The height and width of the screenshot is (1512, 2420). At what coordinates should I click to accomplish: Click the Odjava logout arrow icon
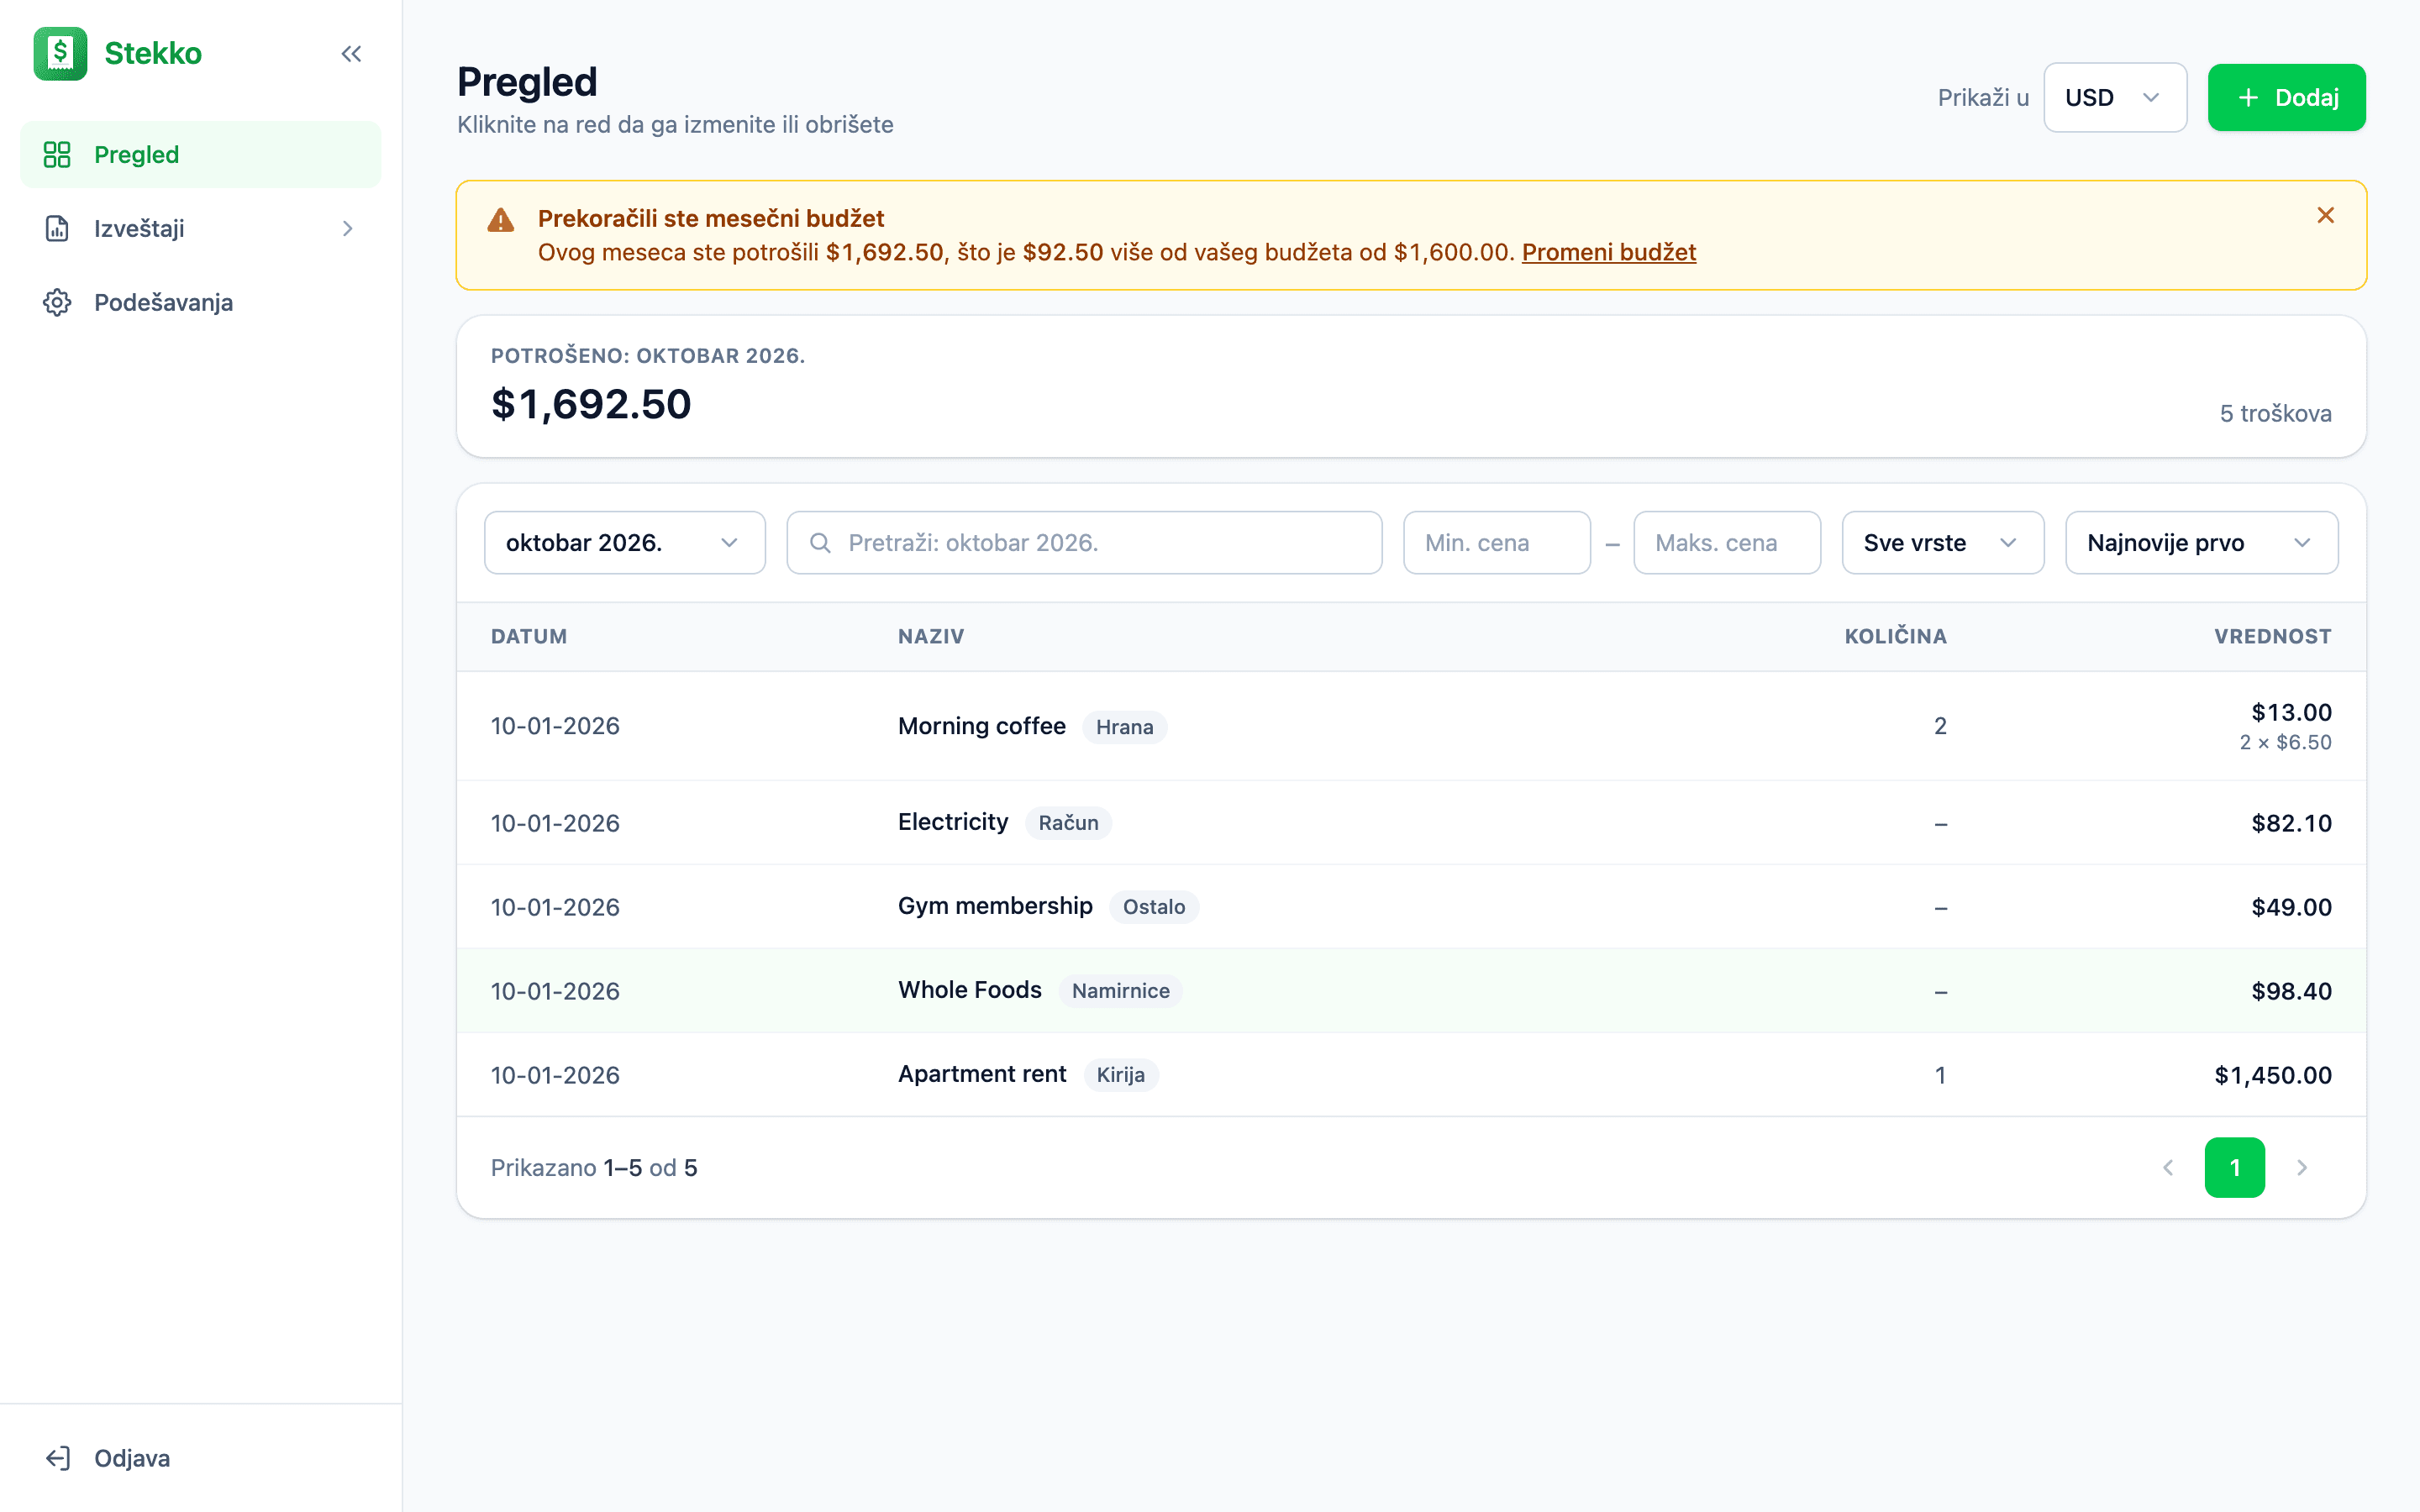(57, 1458)
